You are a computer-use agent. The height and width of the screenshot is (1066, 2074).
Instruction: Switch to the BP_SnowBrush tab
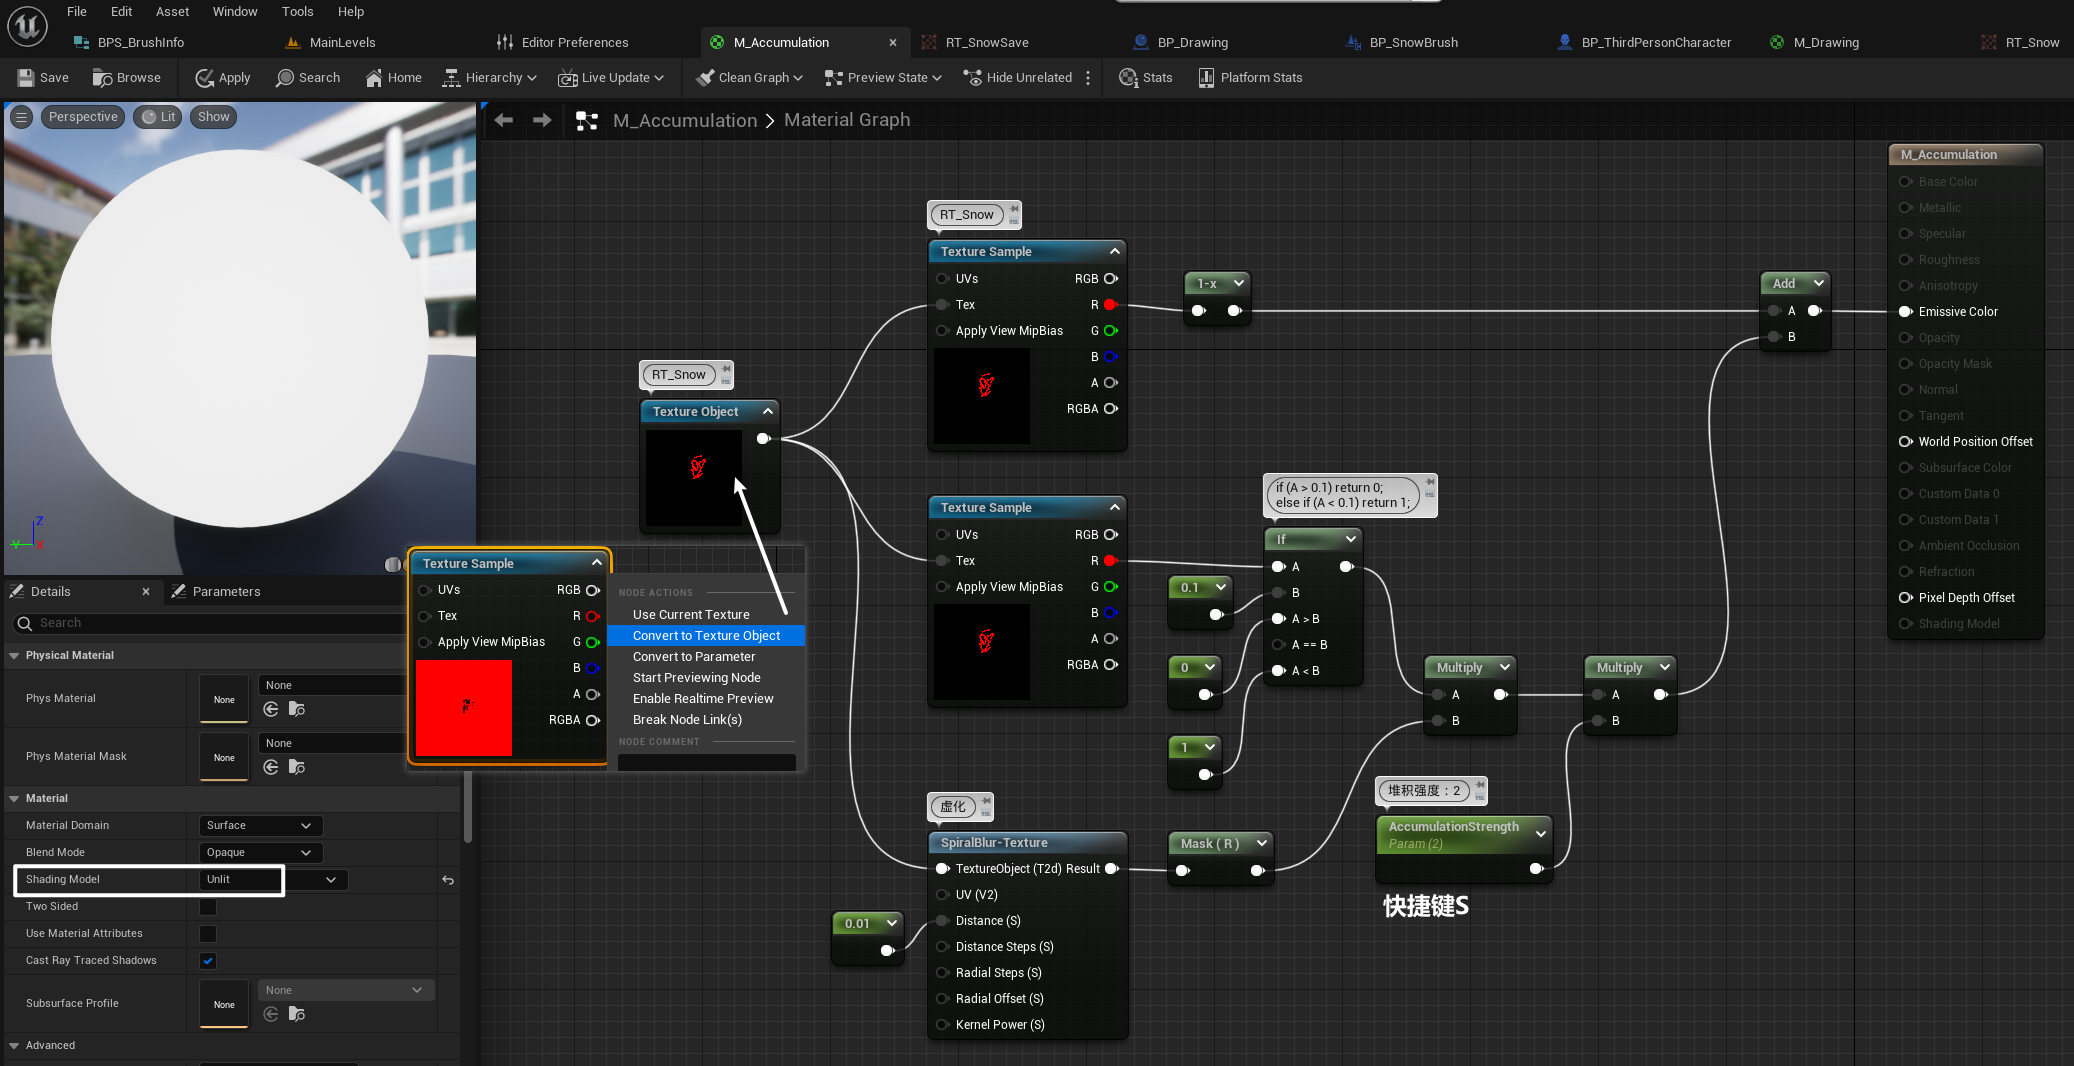click(x=1412, y=42)
